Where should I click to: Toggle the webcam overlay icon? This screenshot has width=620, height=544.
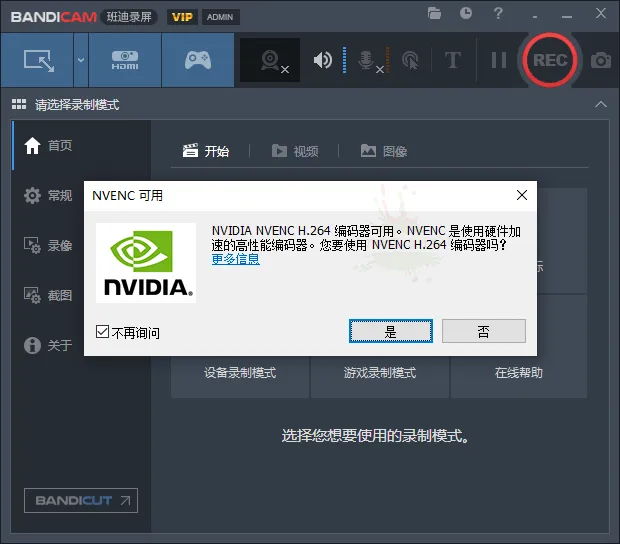tap(270, 60)
